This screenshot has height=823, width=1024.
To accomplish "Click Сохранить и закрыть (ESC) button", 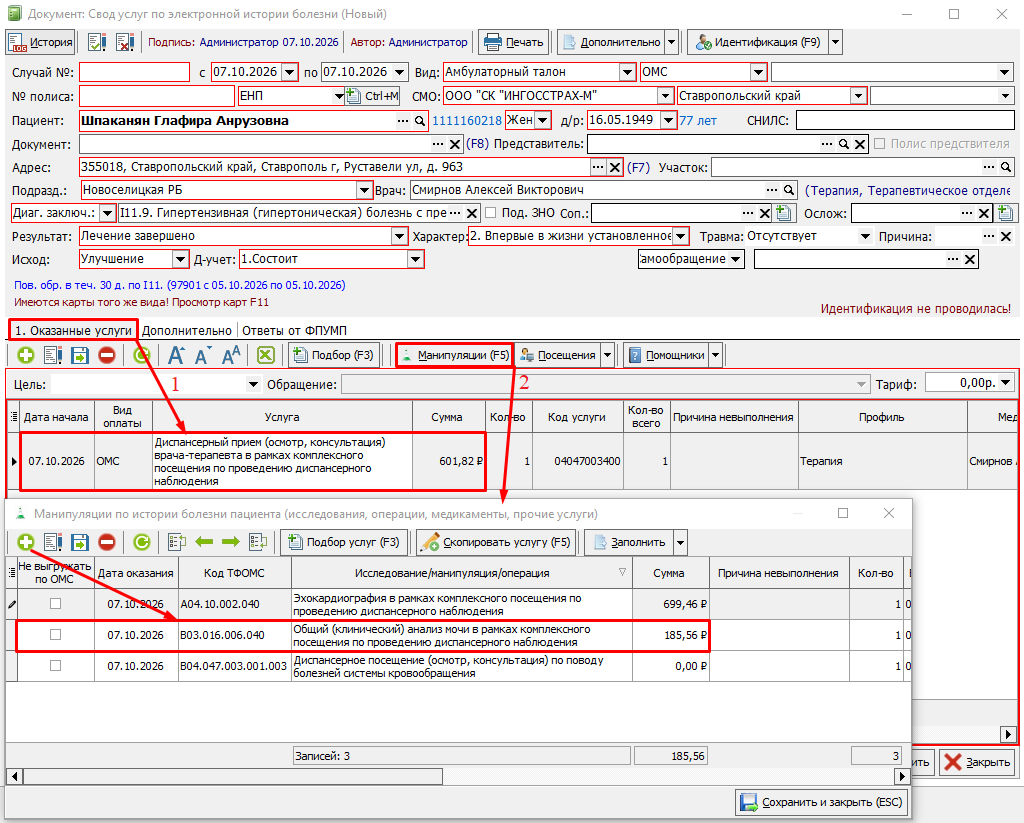I will [x=822, y=802].
